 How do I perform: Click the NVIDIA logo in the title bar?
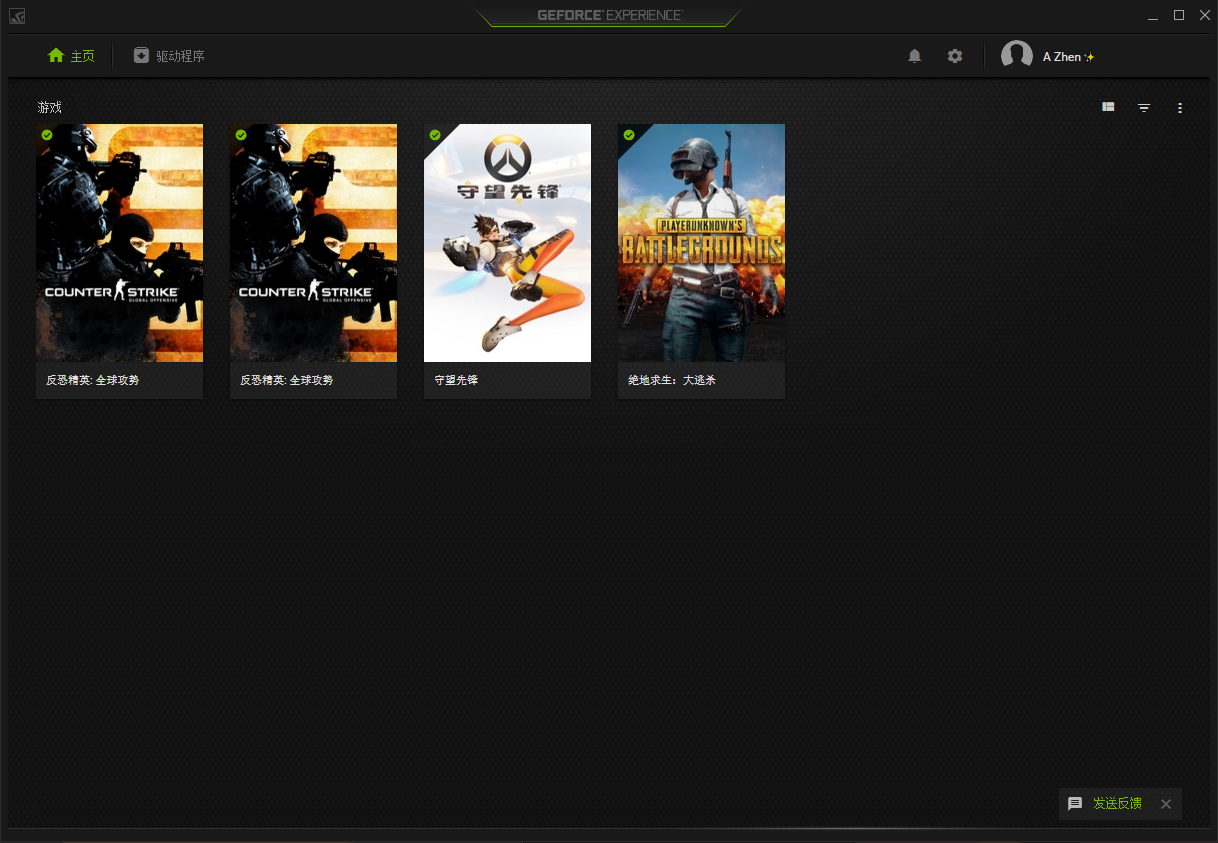[18, 15]
